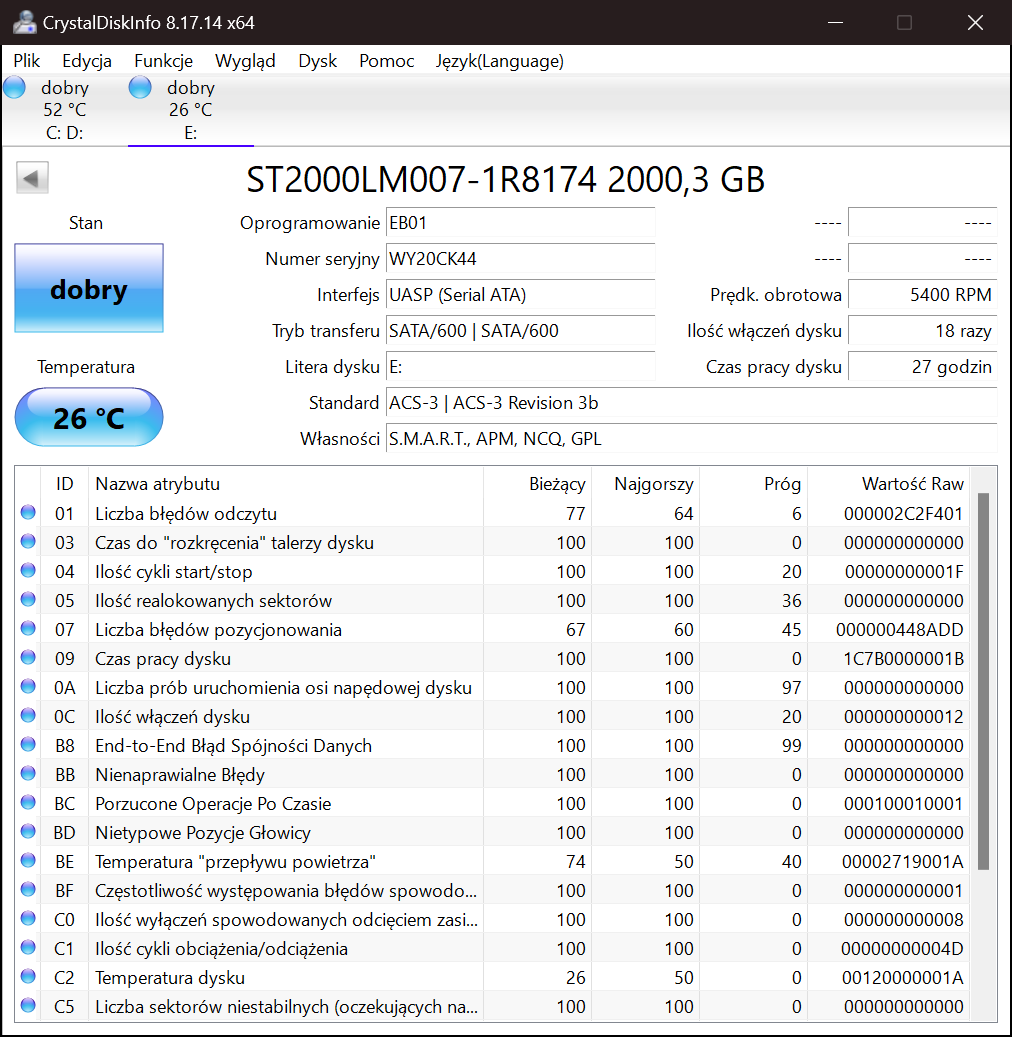Click the 'Wartość Raw' column header

coord(888,484)
